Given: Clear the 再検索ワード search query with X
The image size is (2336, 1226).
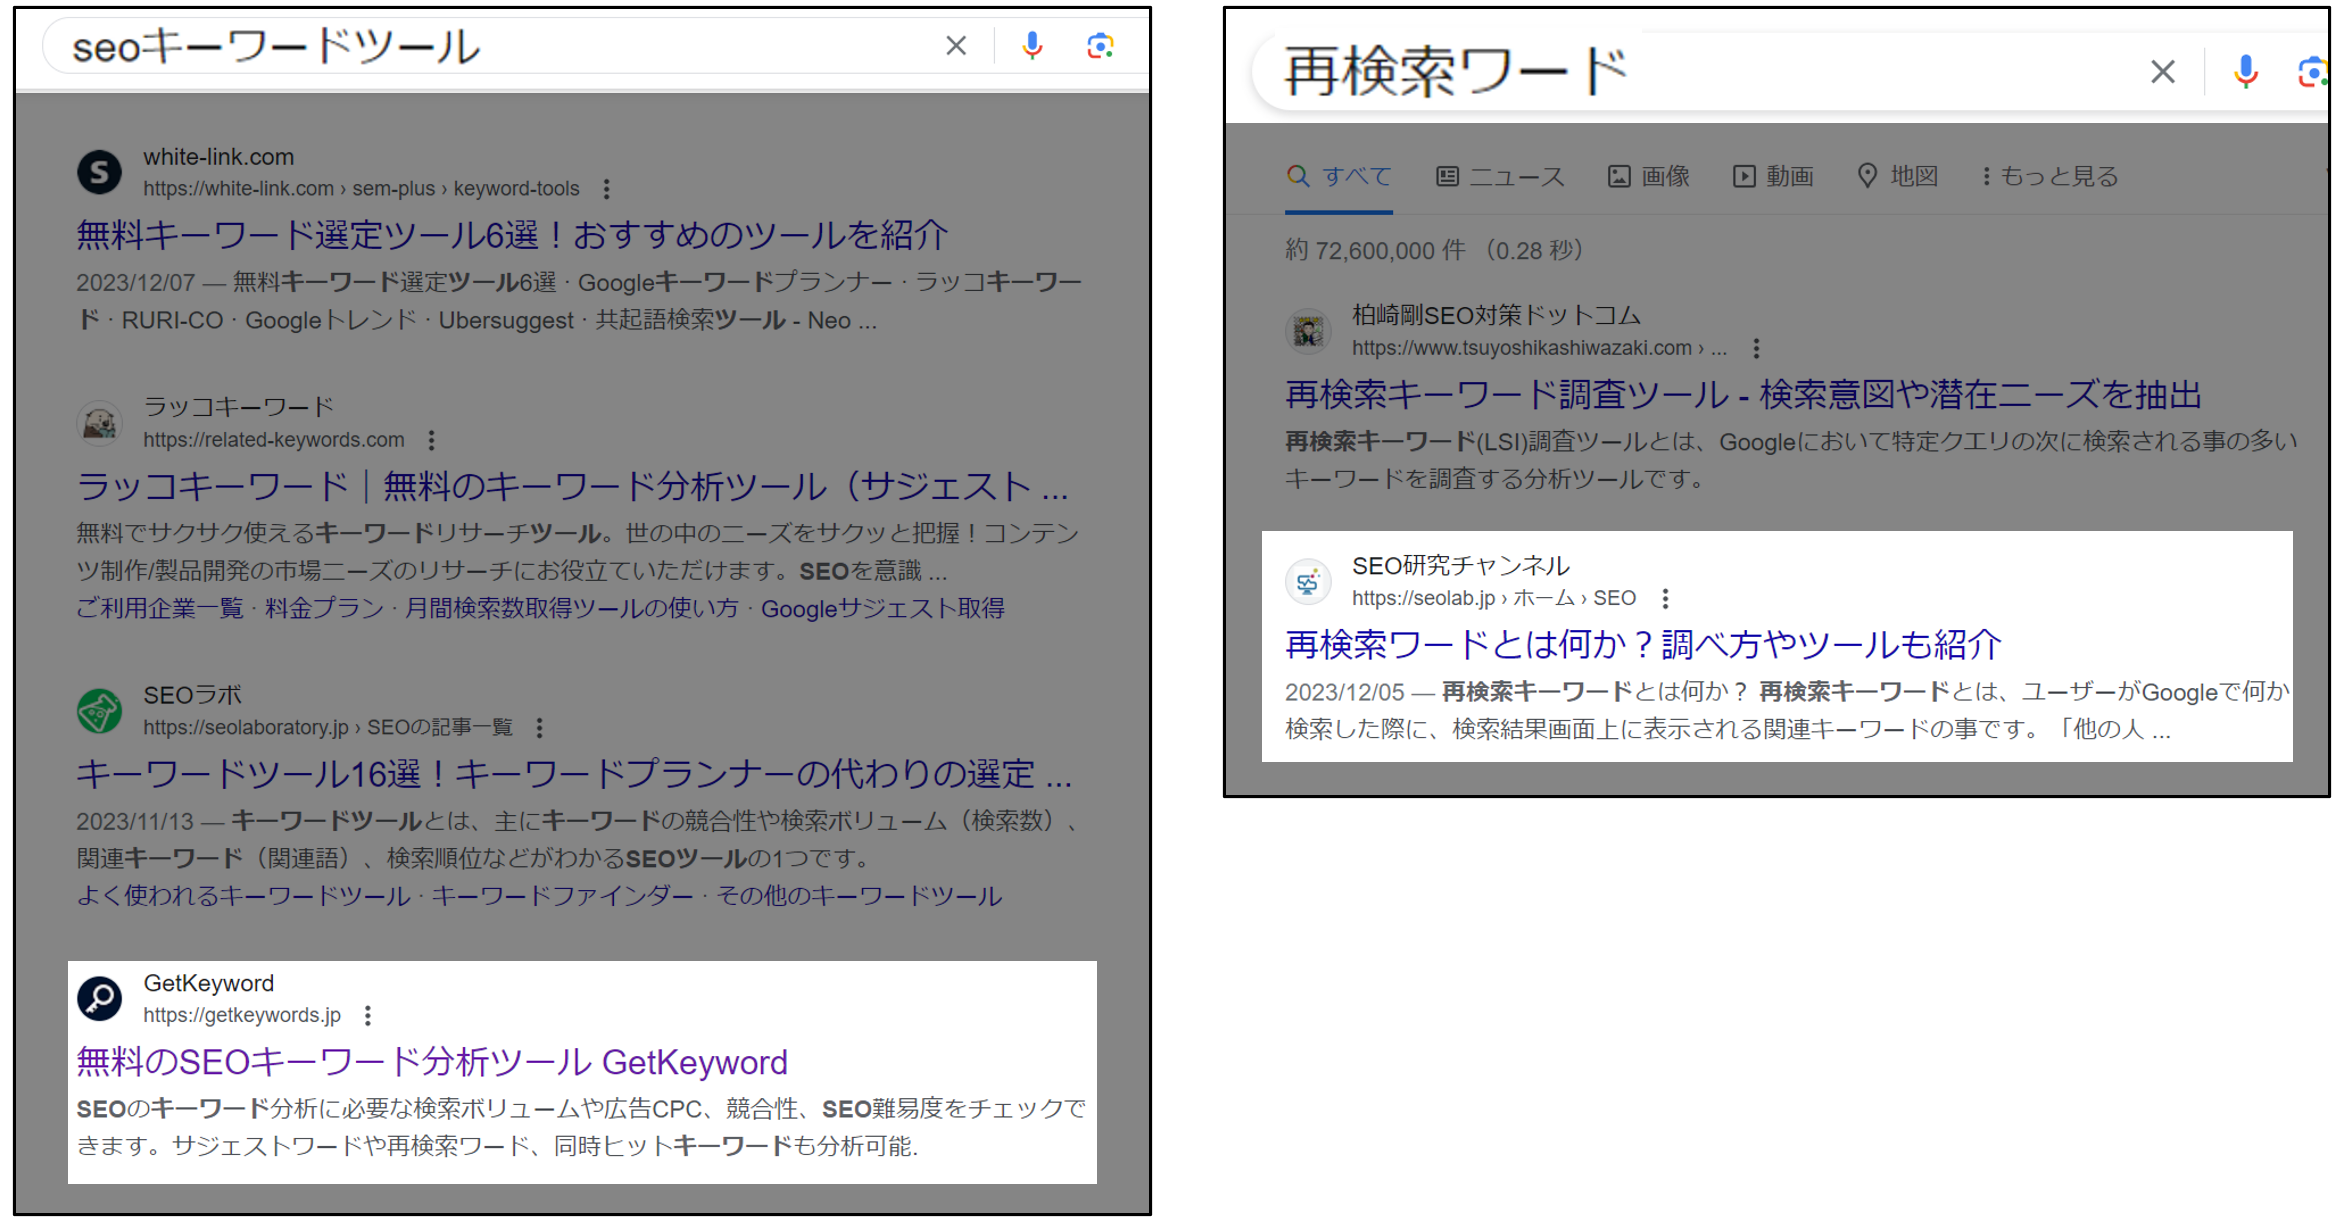Looking at the screenshot, I should coord(2162,72).
